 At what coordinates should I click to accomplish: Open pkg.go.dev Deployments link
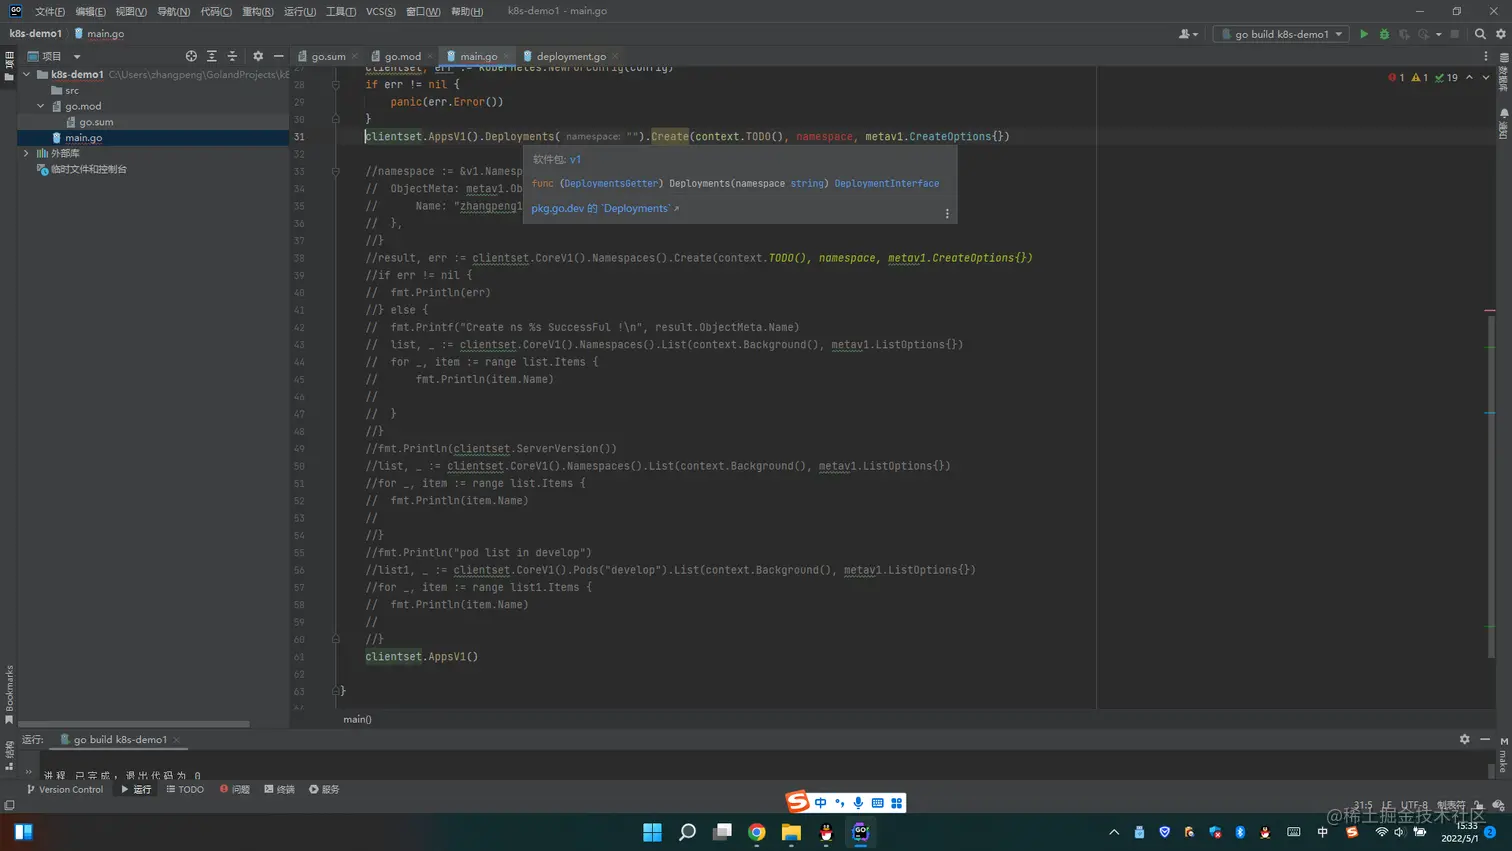[605, 208]
